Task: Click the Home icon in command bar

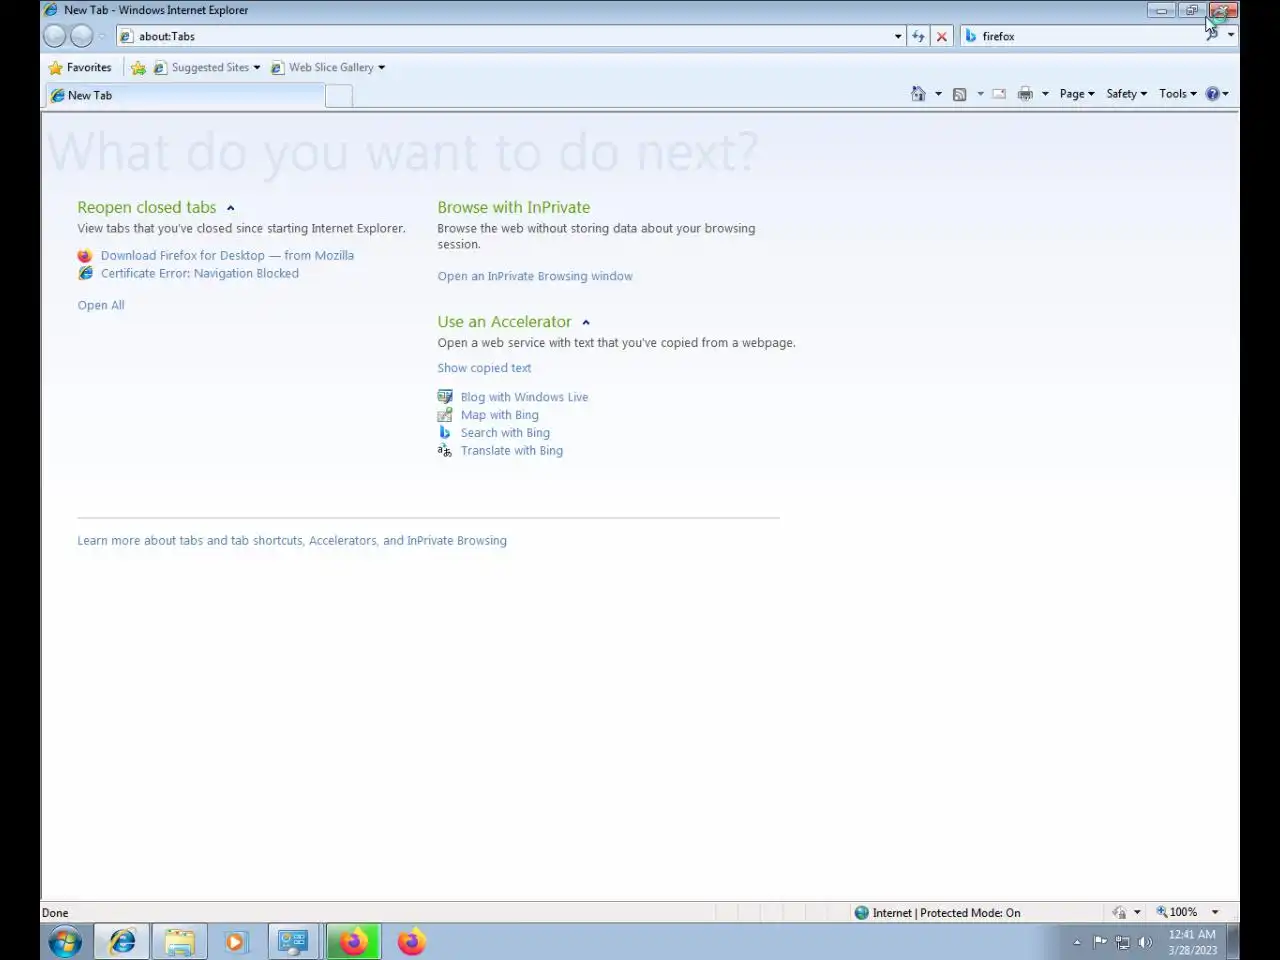Action: (918, 93)
